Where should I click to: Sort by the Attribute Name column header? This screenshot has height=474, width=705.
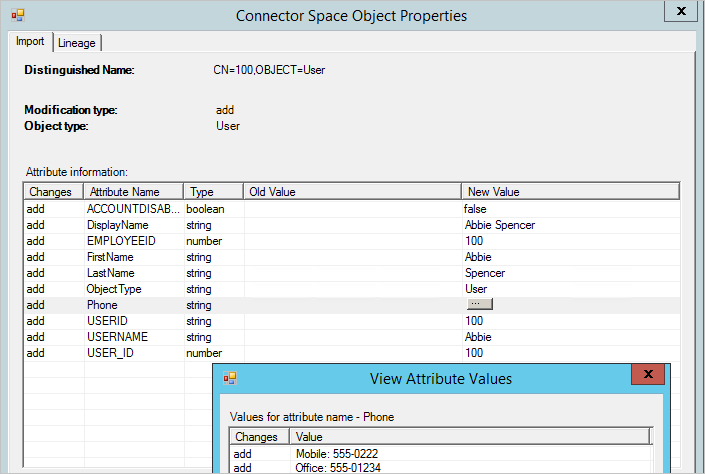tap(134, 192)
